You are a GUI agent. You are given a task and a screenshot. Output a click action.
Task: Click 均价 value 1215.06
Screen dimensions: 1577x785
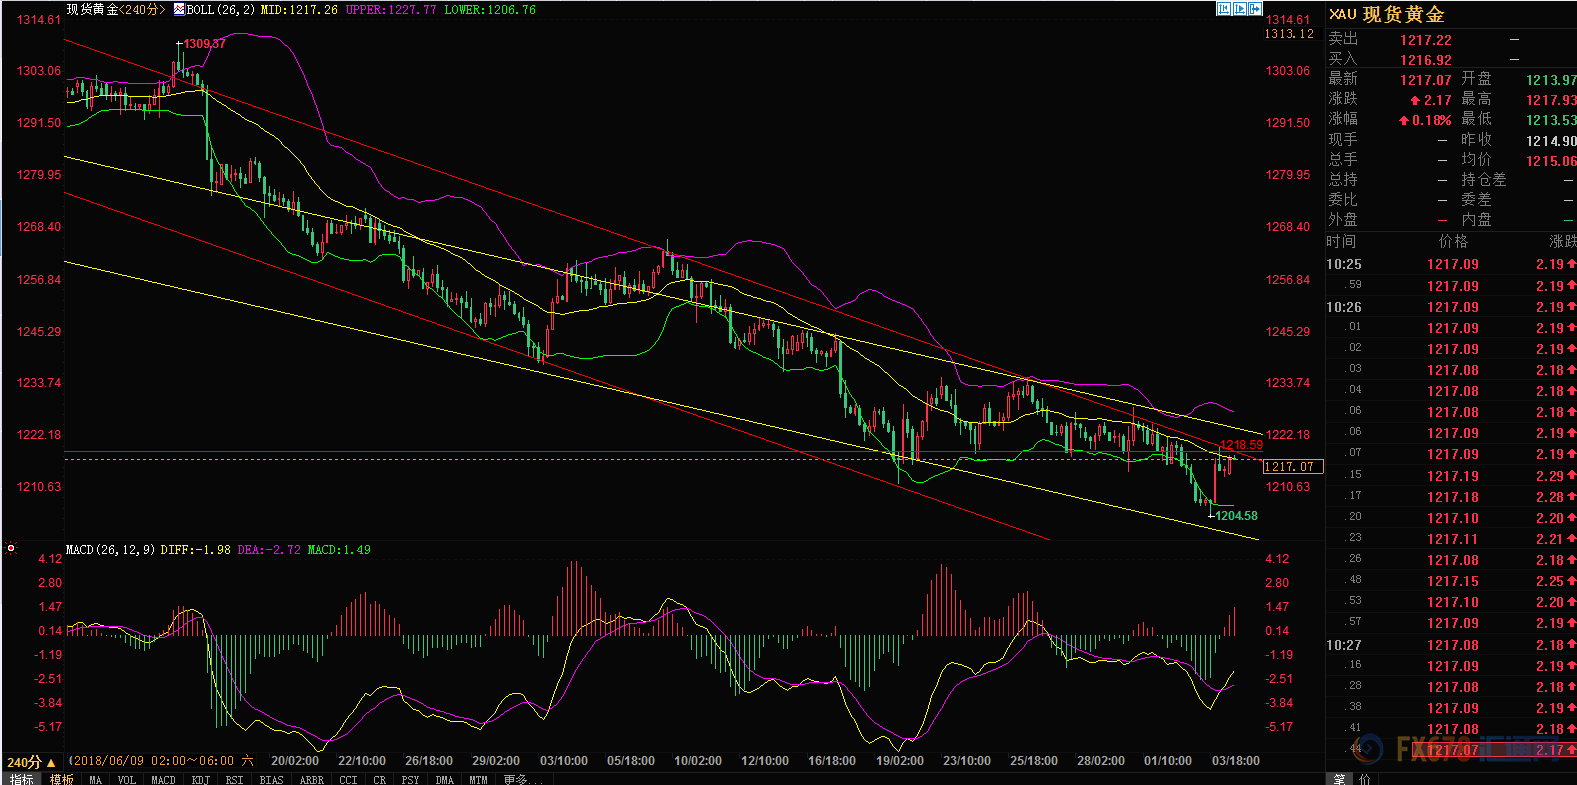tap(1551, 161)
